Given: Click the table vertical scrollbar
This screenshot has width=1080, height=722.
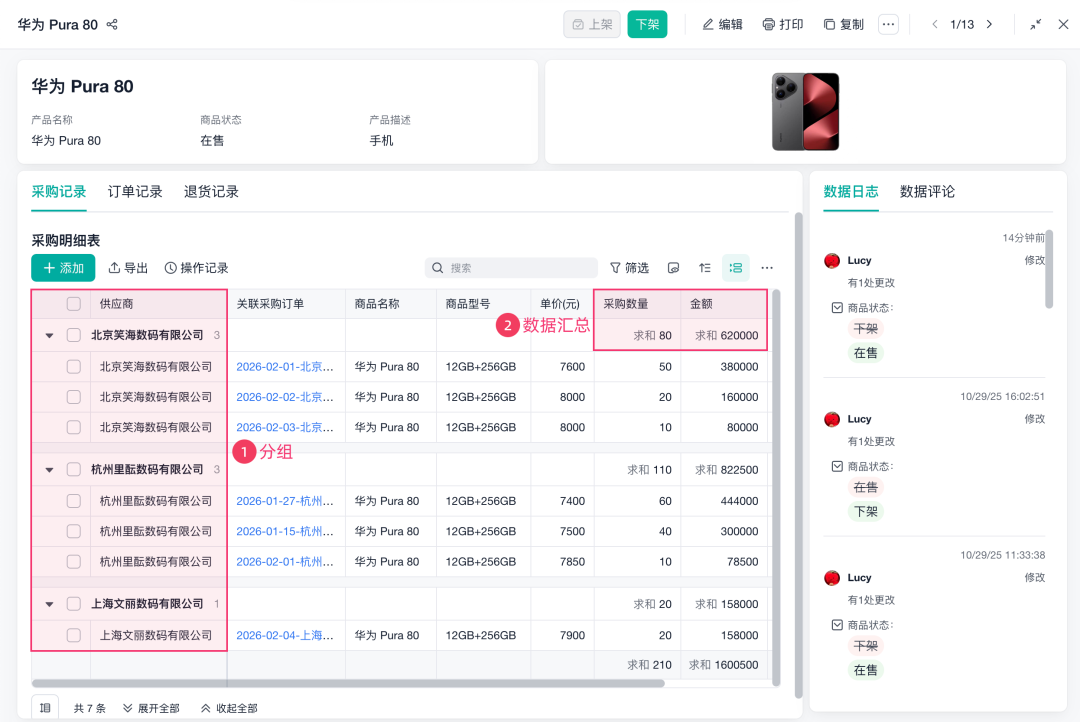Looking at the screenshot, I should tap(776, 487).
